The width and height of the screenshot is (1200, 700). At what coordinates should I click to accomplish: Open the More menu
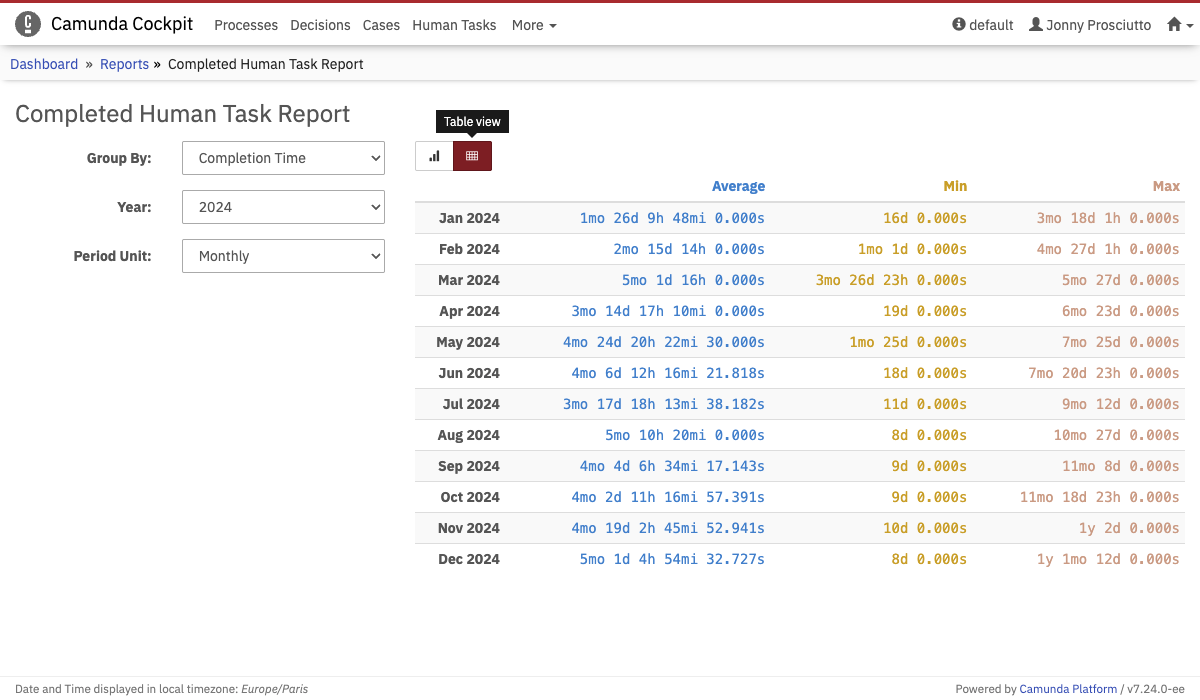533,25
